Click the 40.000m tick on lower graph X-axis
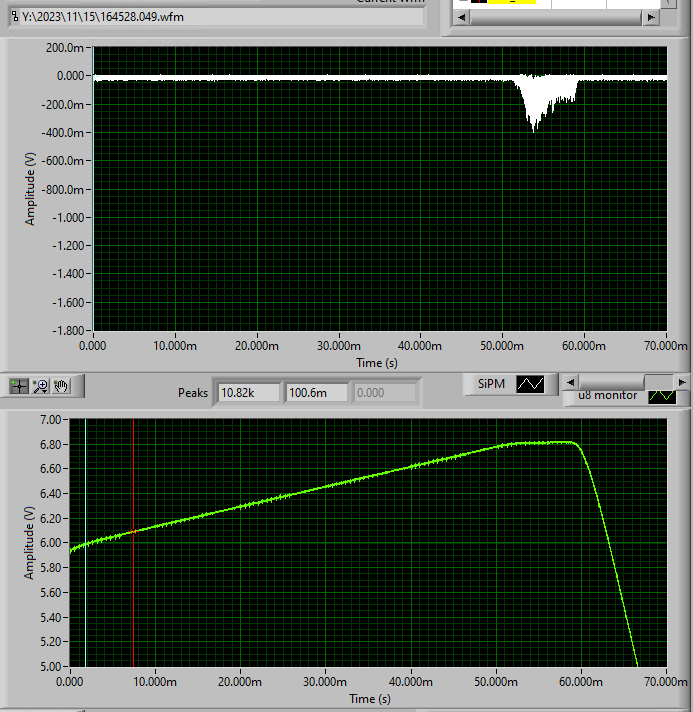 coord(411,682)
